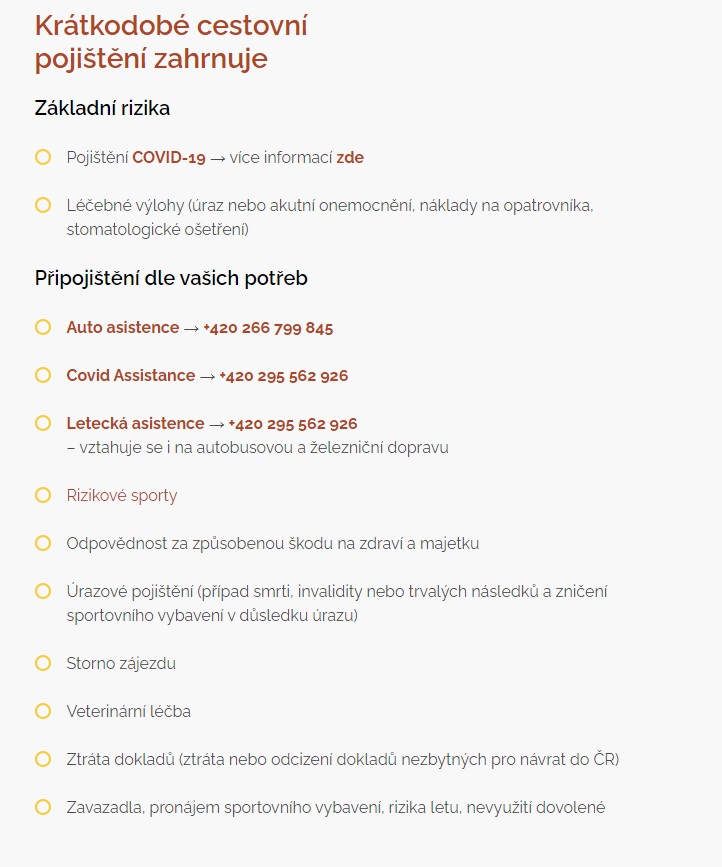Open the Covid Assistance link
This screenshot has height=867, width=722.
click(x=130, y=375)
